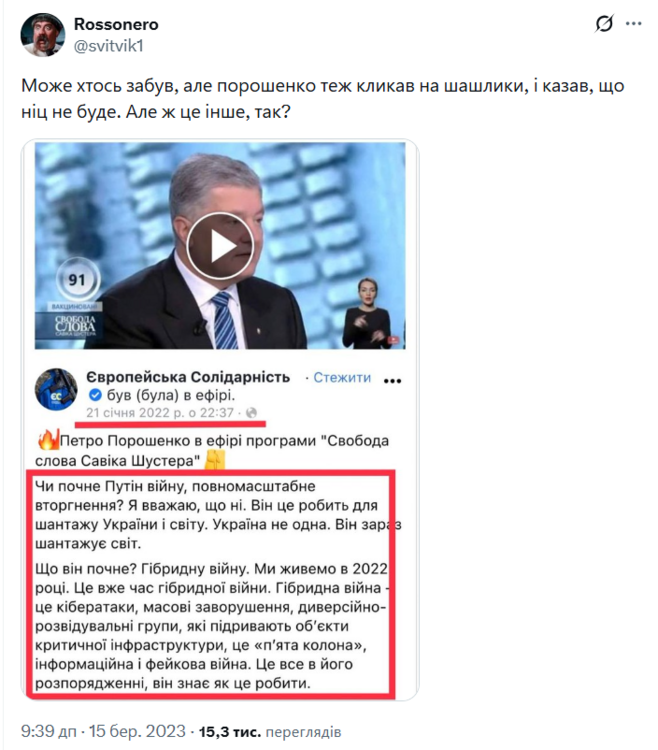Click the 21 січня 2022 post date
This screenshot has width=658, height=750.
[160, 413]
